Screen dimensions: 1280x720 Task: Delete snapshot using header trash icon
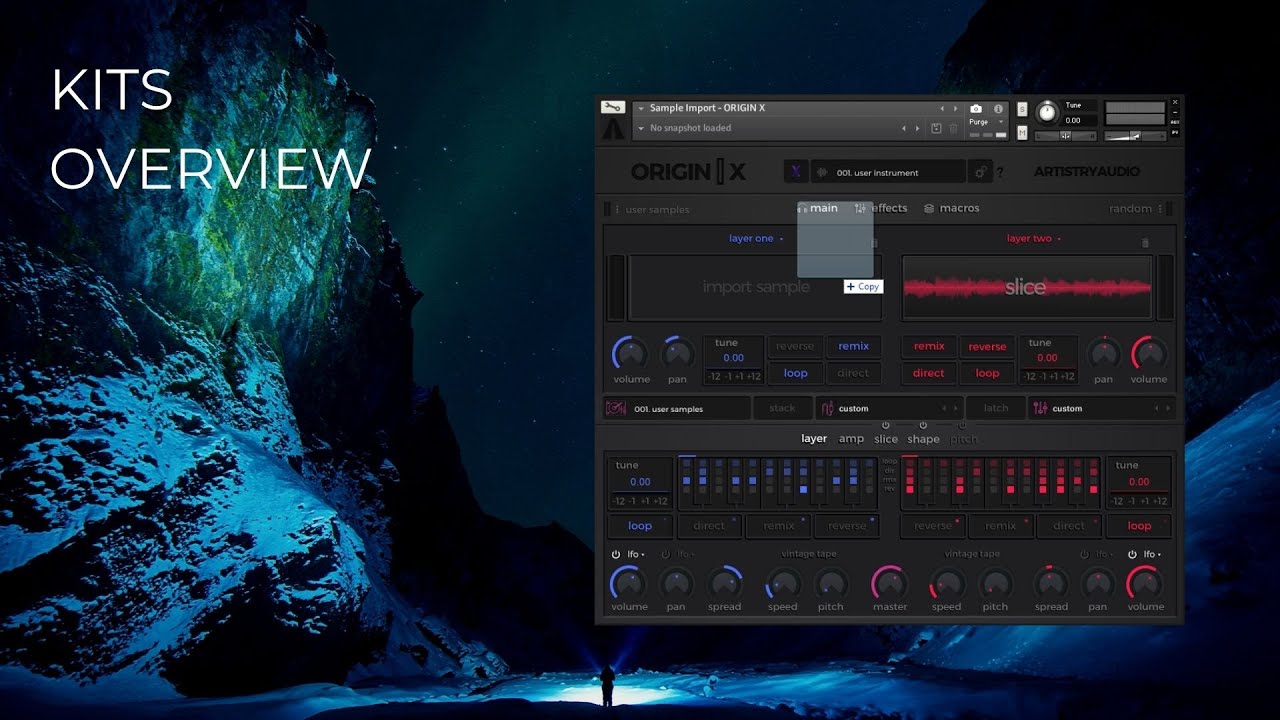[x=953, y=128]
